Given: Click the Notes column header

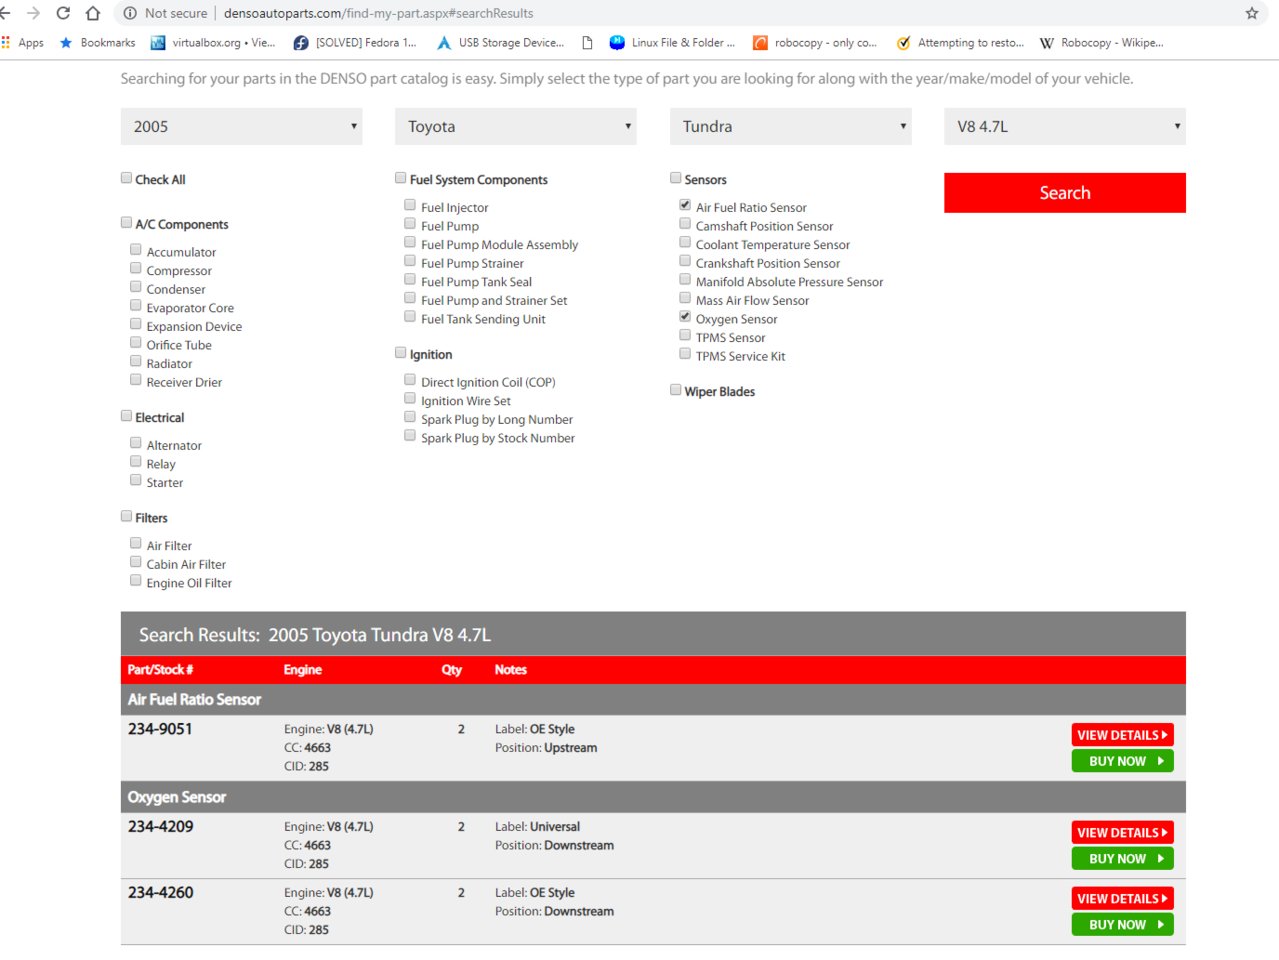Looking at the screenshot, I should pyautogui.click(x=511, y=670).
